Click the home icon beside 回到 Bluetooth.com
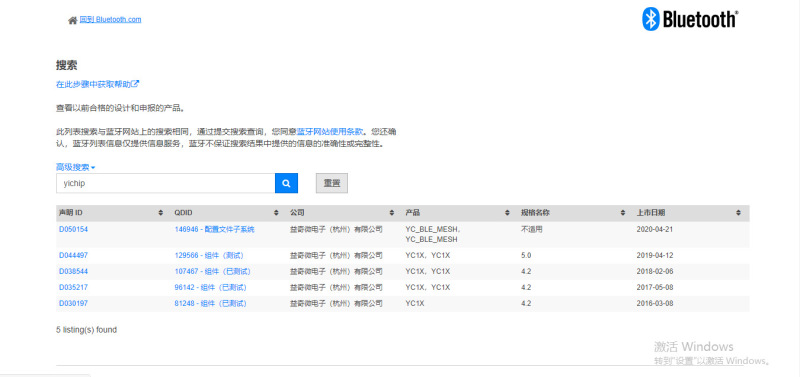800x377 pixels. point(72,21)
